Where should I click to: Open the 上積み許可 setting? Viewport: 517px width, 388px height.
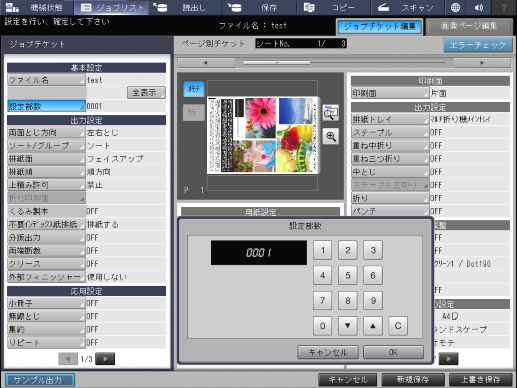(46, 185)
